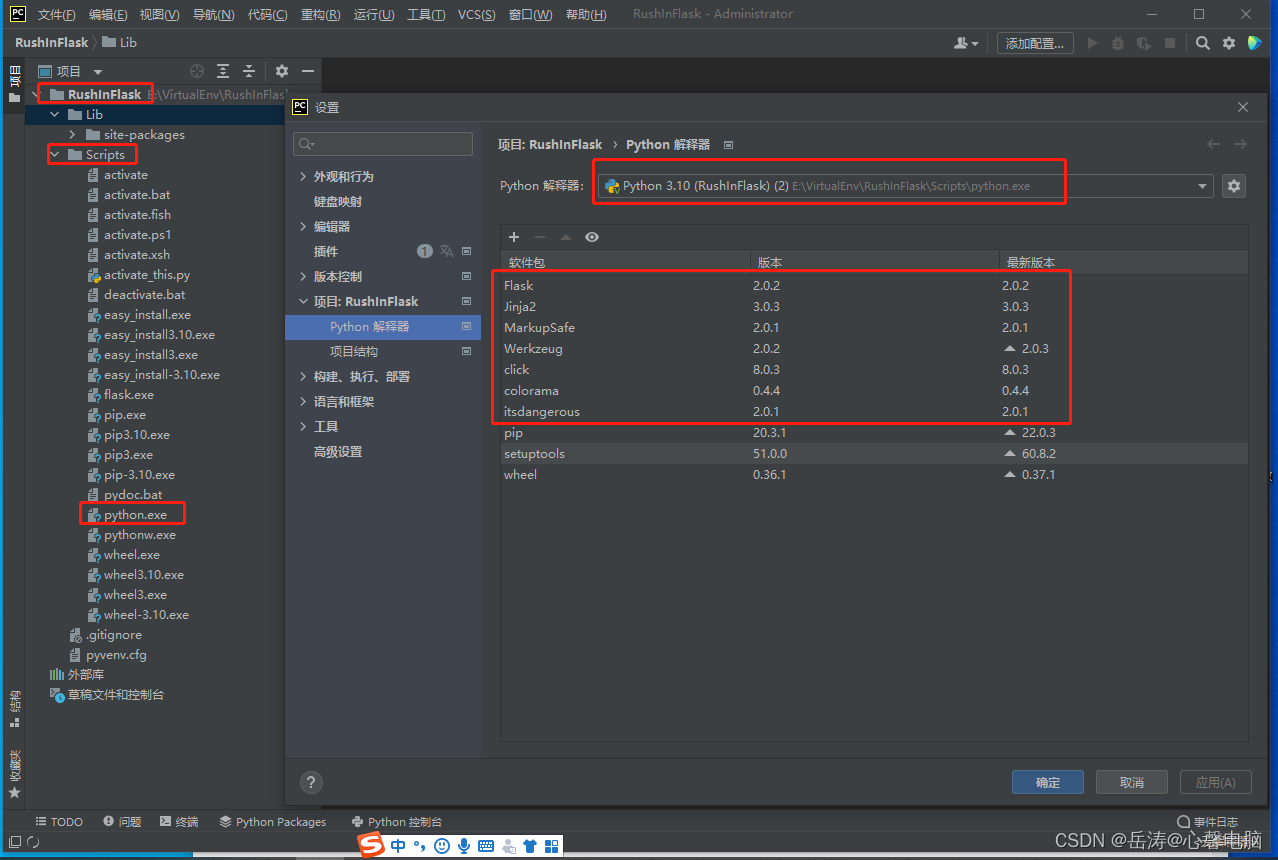Expand 外观和行为 settings section

(303, 176)
